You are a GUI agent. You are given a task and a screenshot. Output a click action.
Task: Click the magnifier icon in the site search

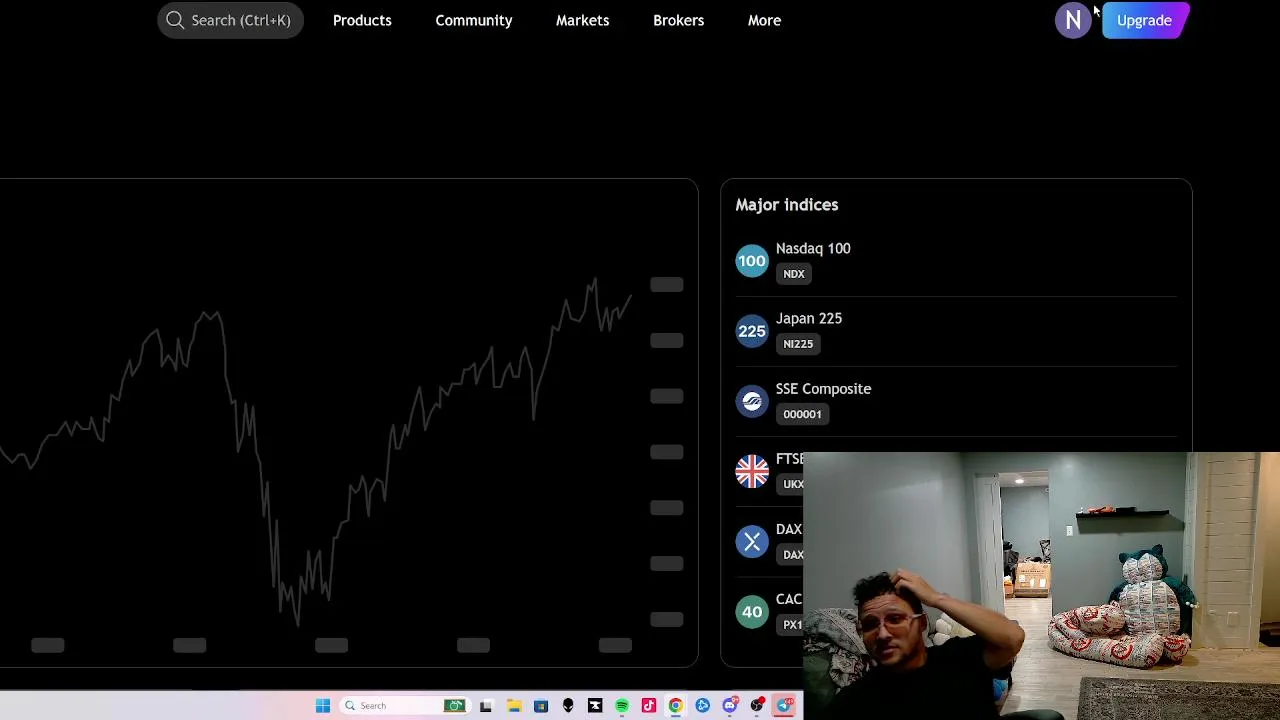(175, 20)
